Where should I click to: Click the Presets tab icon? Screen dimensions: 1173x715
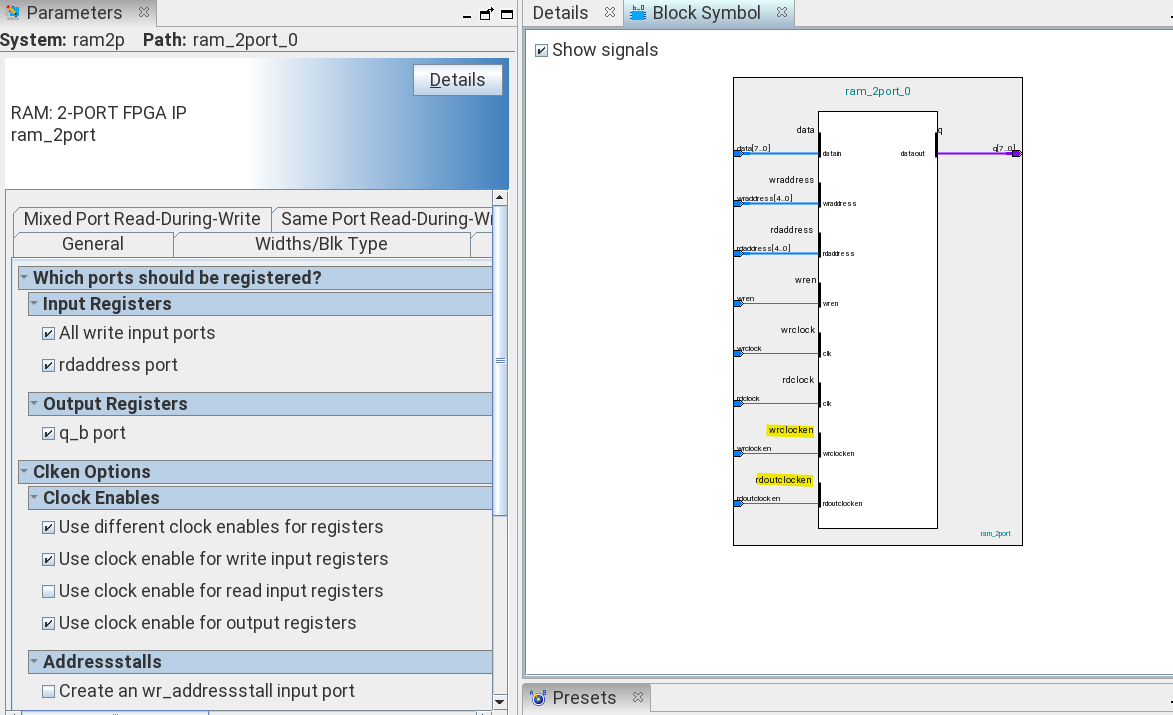click(538, 698)
